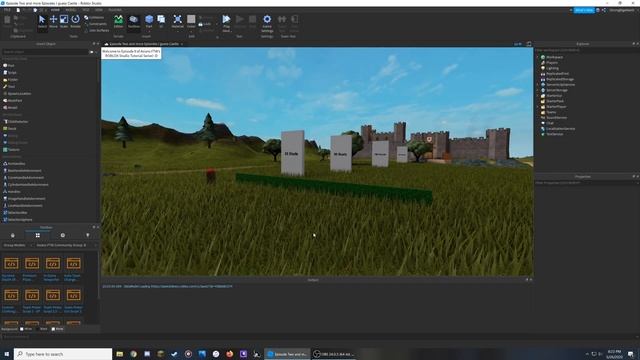Open the Terrain Editor
The width and height of the screenshot is (640, 360).
coord(118,22)
